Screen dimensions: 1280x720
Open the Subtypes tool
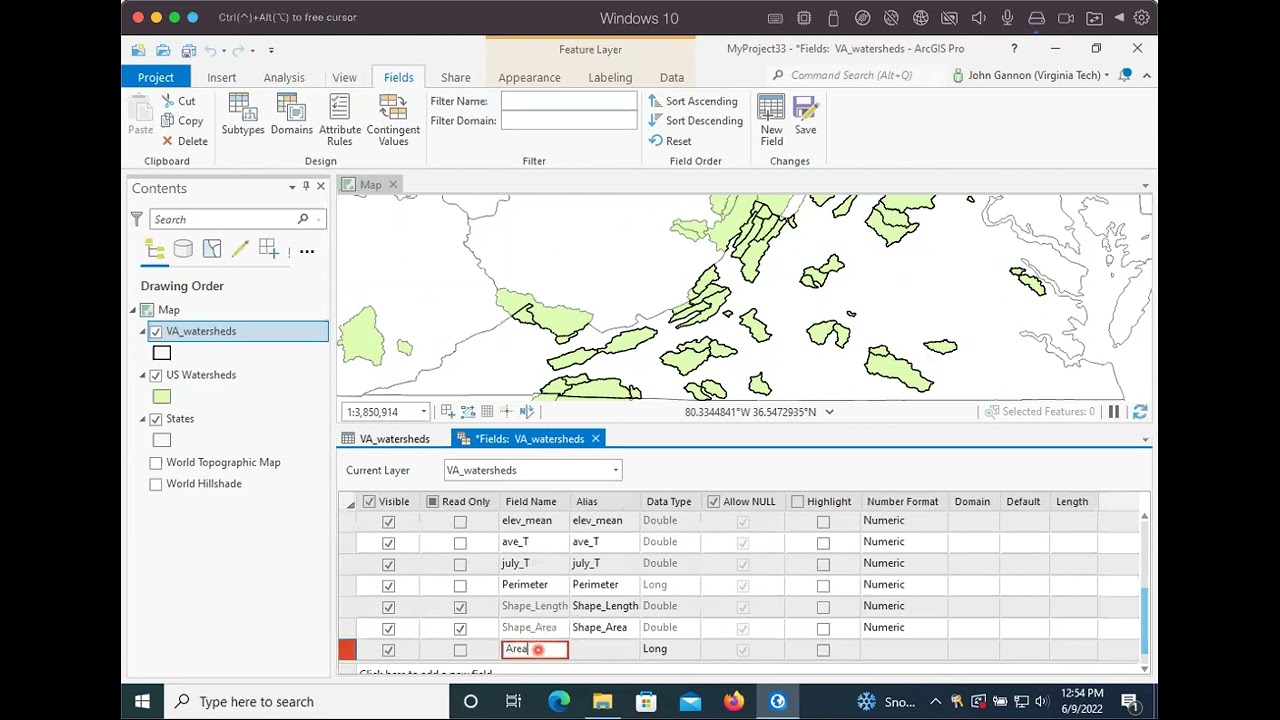(x=243, y=114)
